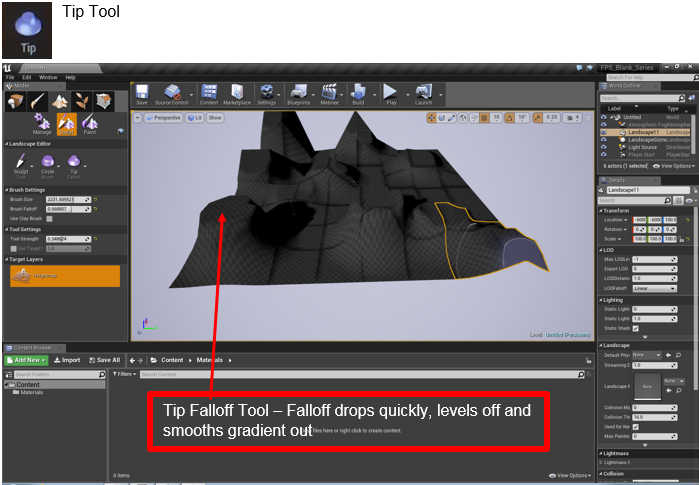
Task: Select the translate gizmo viewport icon
Action: coord(431,118)
